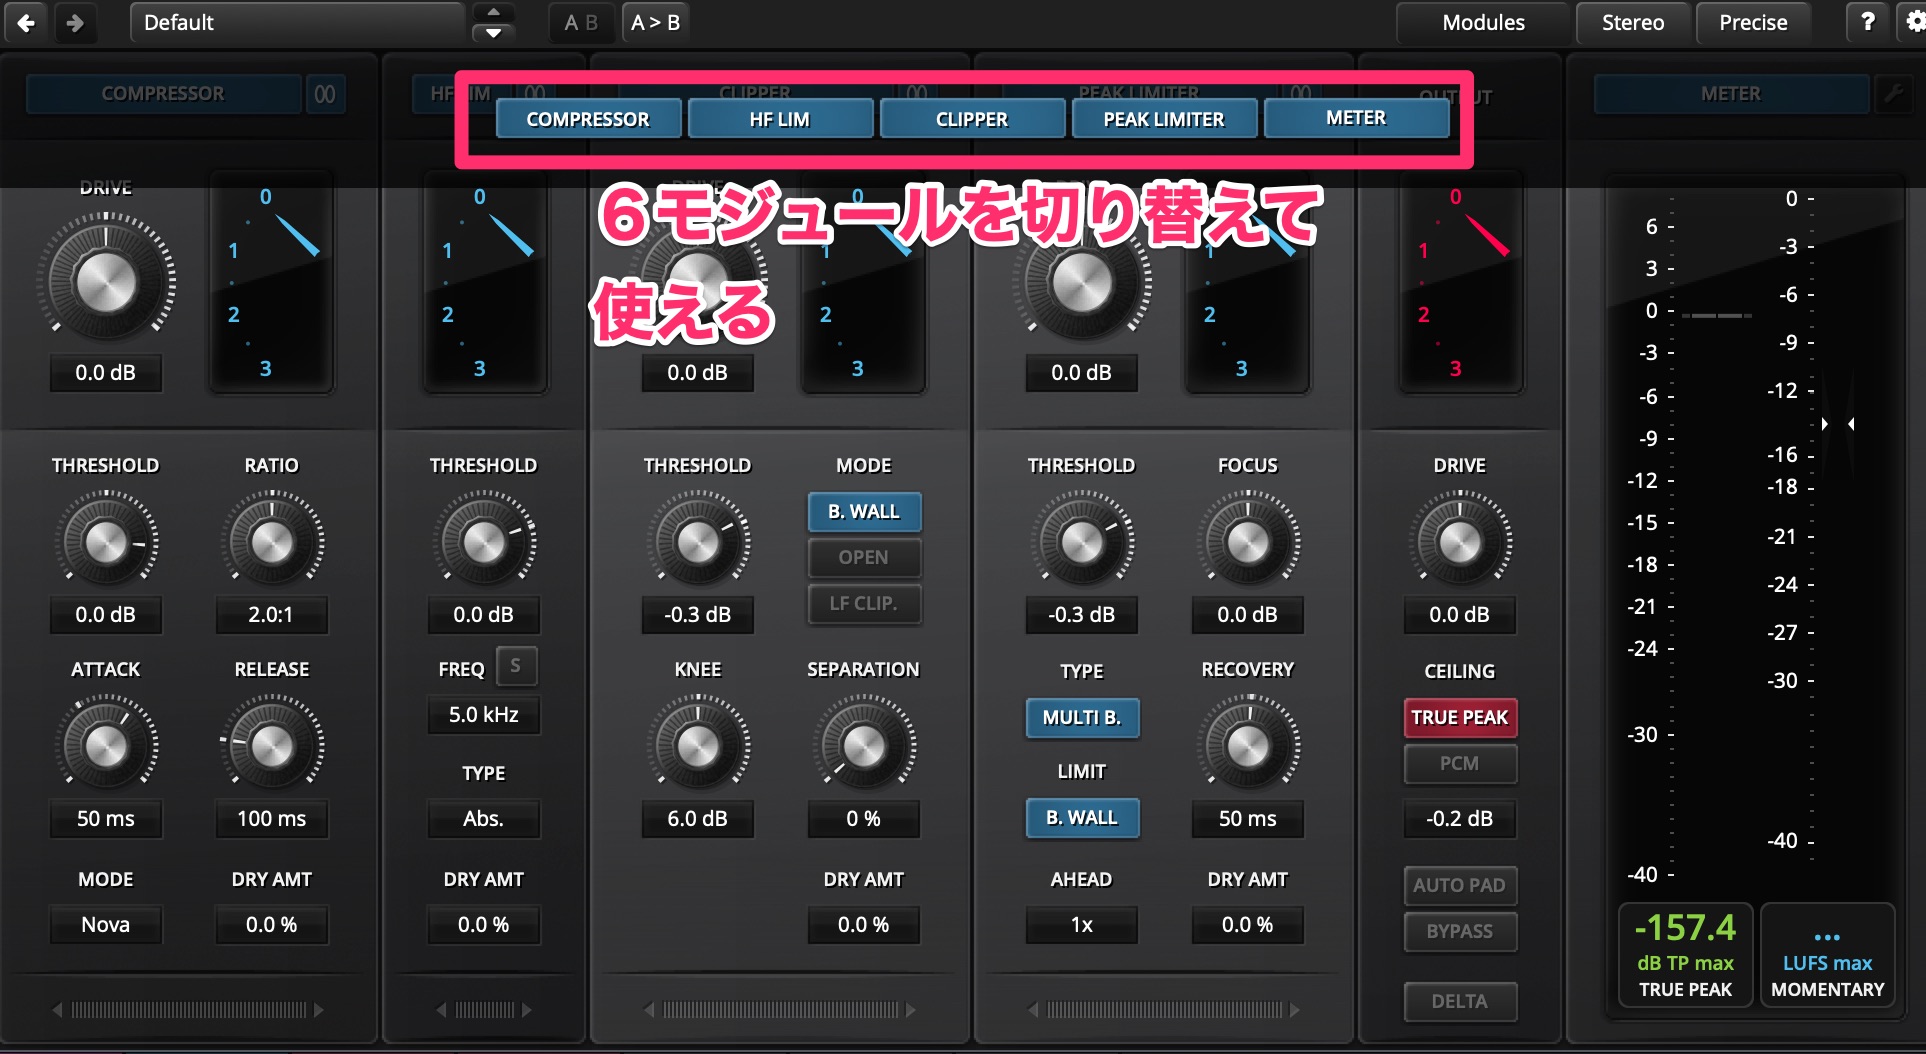The image size is (1926, 1054).
Task: Click the Modules button
Action: [x=1482, y=22]
